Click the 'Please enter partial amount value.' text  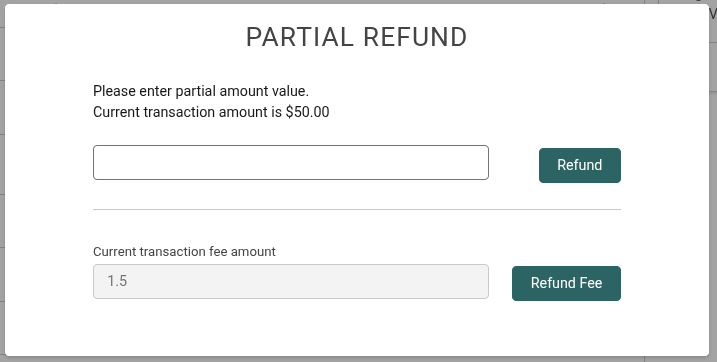pos(201,91)
